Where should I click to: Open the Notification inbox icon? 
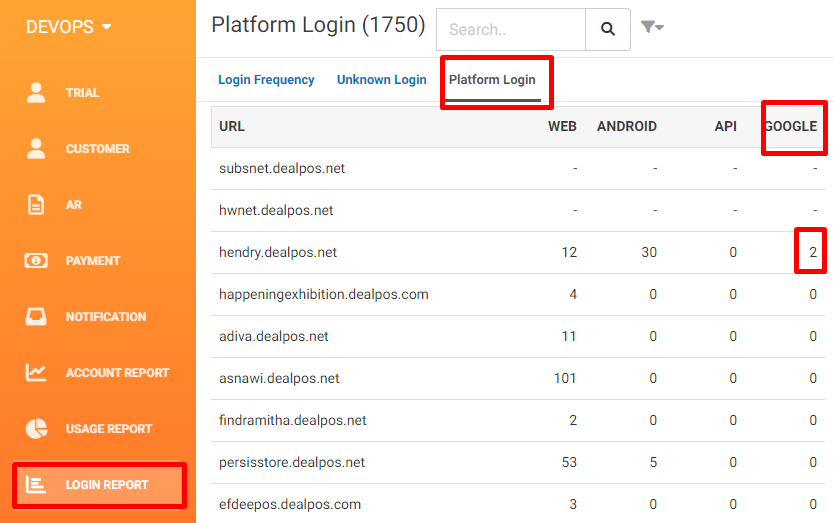[x=36, y=317]
